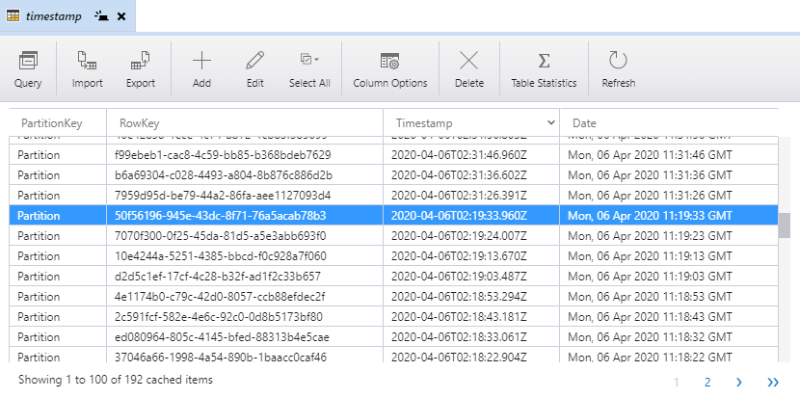Select row b6a69304-c028-4493-a804-8b876c886d2b
800x398 pixels.
394,175
